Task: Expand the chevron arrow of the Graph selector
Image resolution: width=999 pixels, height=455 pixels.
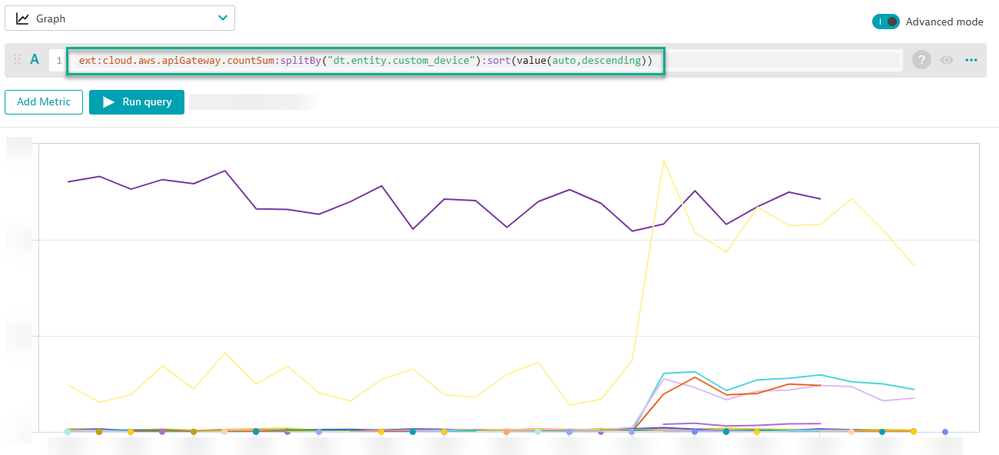Action: click(x=222, y=18)
